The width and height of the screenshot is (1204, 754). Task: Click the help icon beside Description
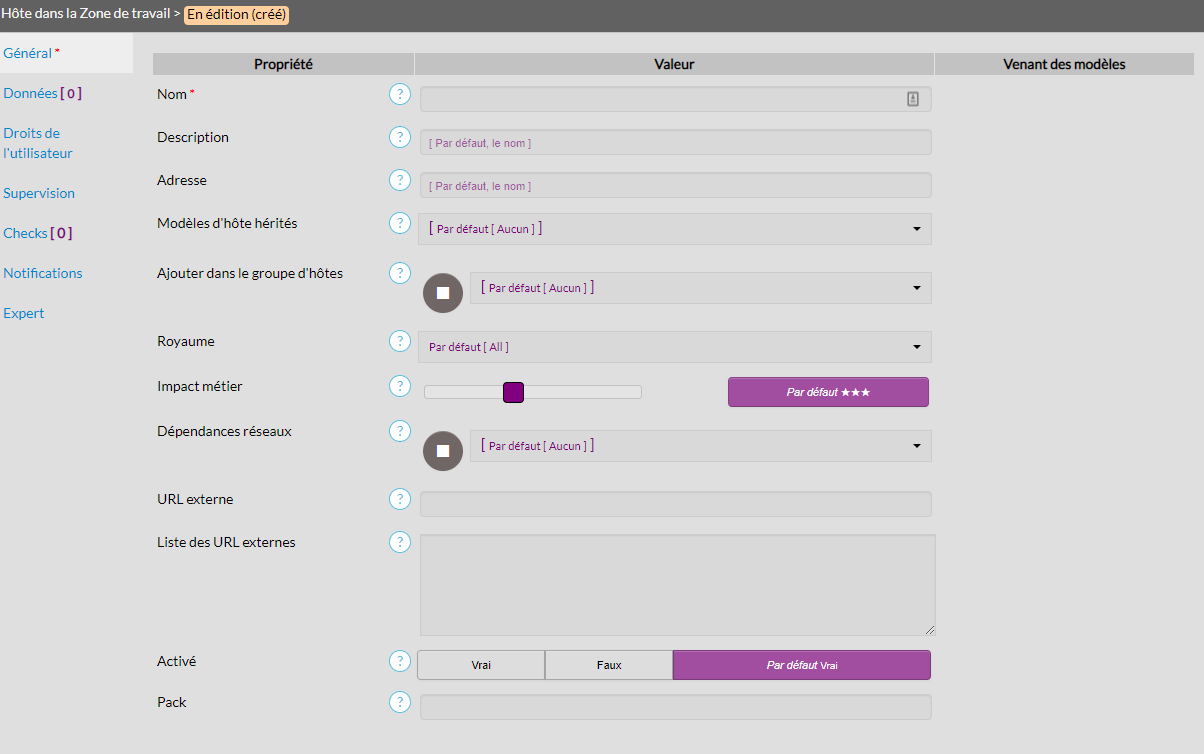point(400,137)
